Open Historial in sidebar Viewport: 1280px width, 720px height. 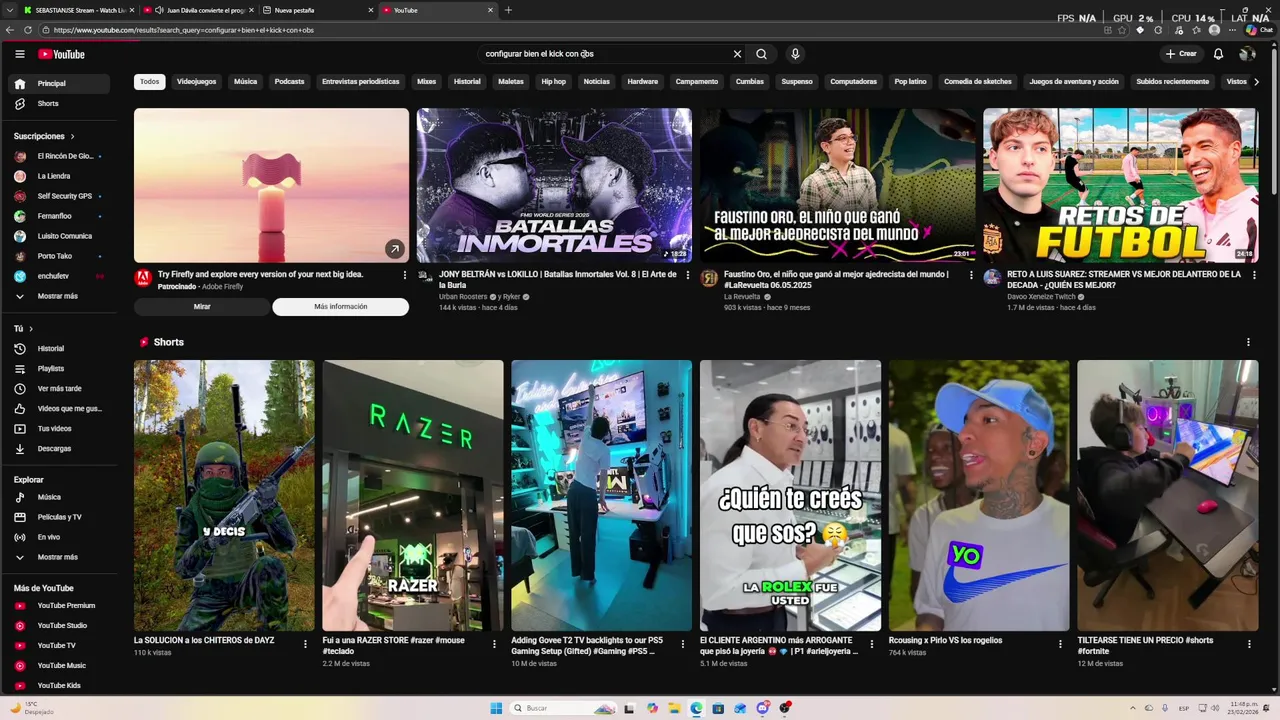61,349
